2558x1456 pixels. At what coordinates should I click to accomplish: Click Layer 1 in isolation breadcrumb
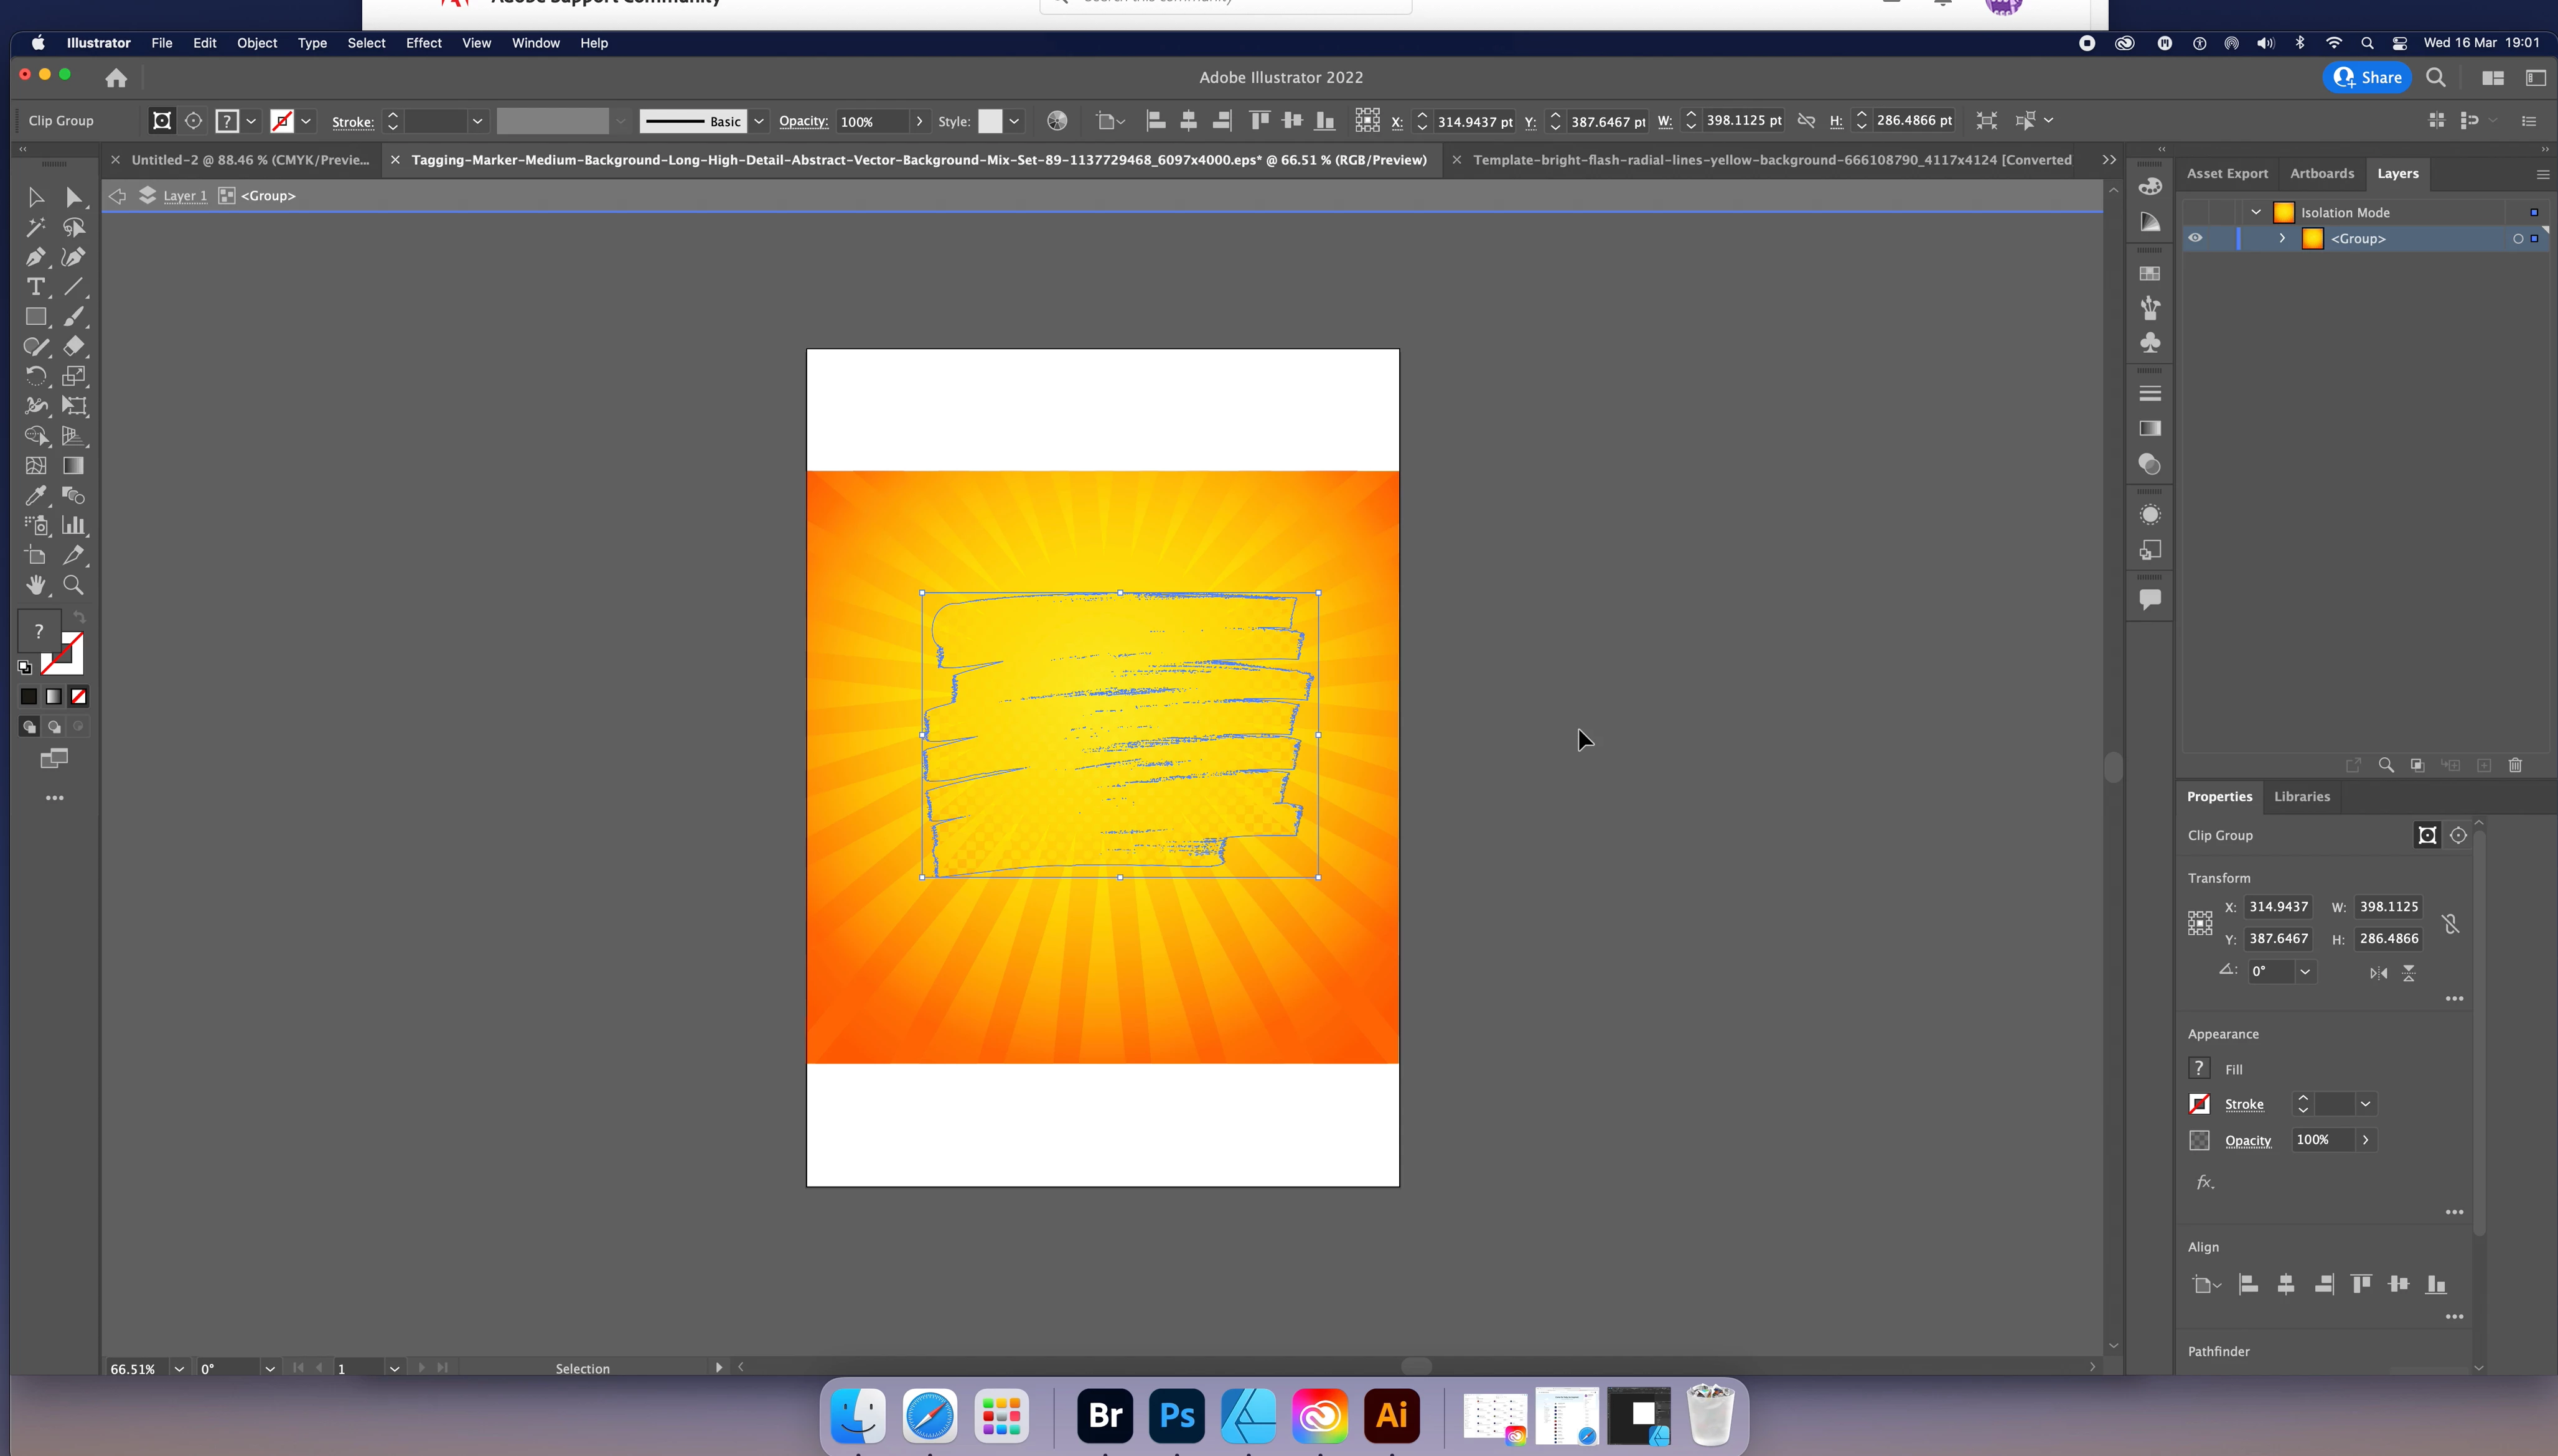(x=185, y=195)
